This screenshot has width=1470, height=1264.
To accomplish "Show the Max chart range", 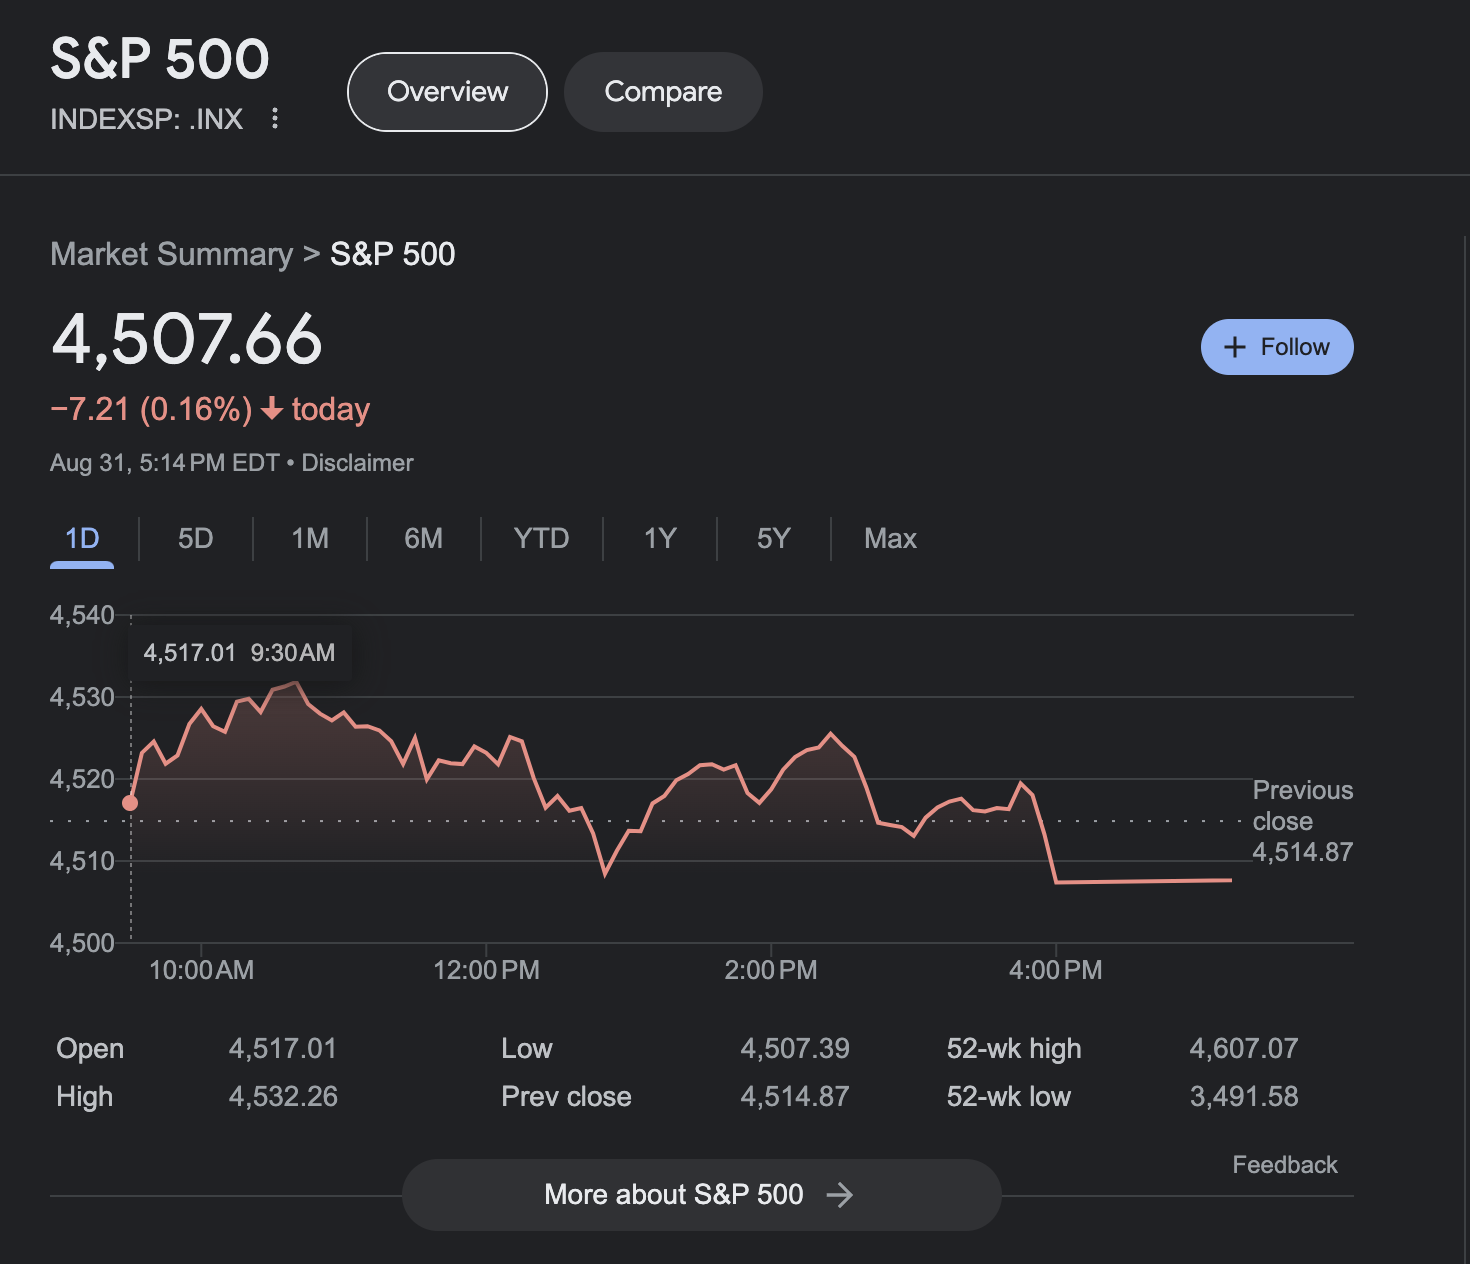I will 890,539.
